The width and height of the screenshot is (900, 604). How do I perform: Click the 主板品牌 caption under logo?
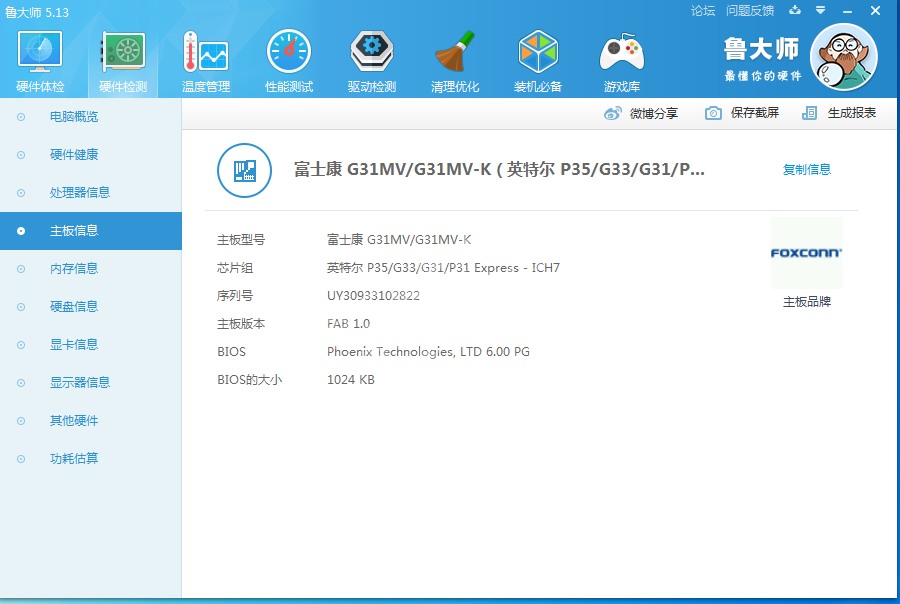pyautogui.click(x=806, y=302)
